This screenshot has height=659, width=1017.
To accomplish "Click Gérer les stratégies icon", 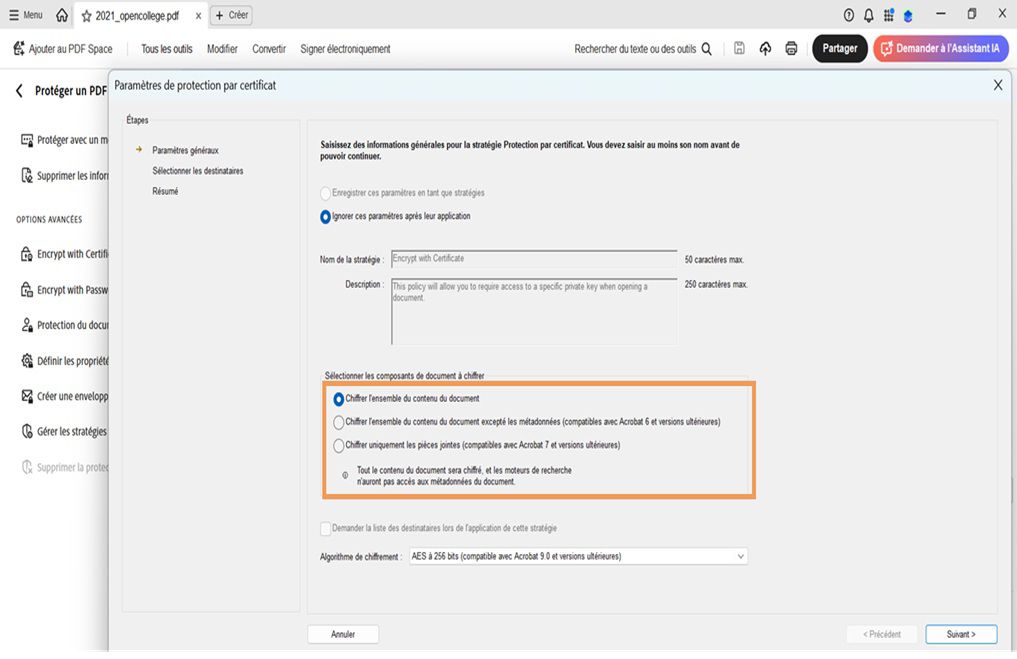I will point(27,431).
